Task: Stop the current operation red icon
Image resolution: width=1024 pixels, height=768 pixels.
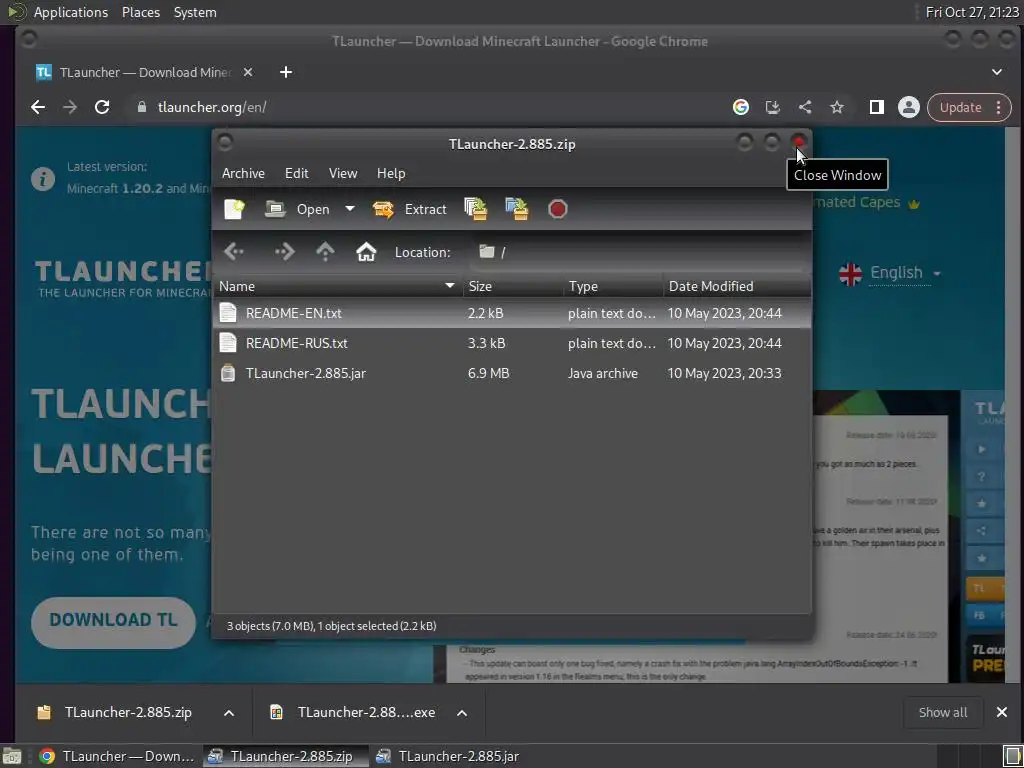Action: [x=557, y=209]
